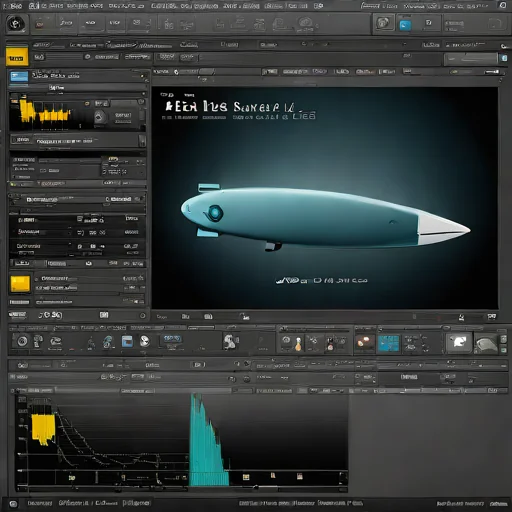The width and height of the screenshot is (512, 512).
Task: Expand the collapsed section header in left panel
Action: 78,199
